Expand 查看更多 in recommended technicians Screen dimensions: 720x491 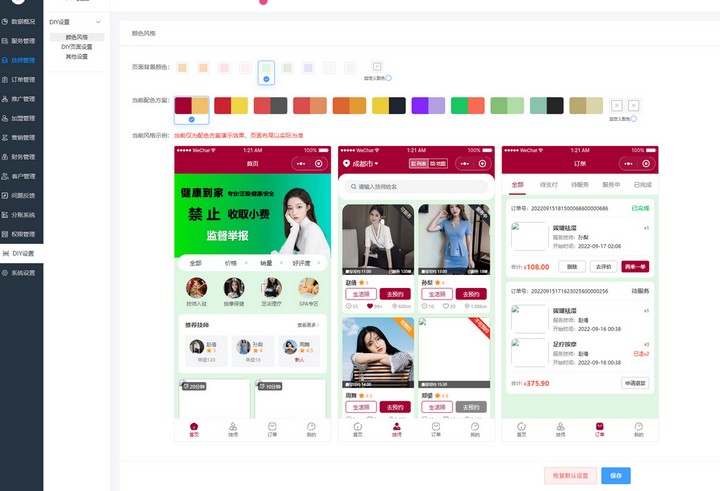coord(309,325)
